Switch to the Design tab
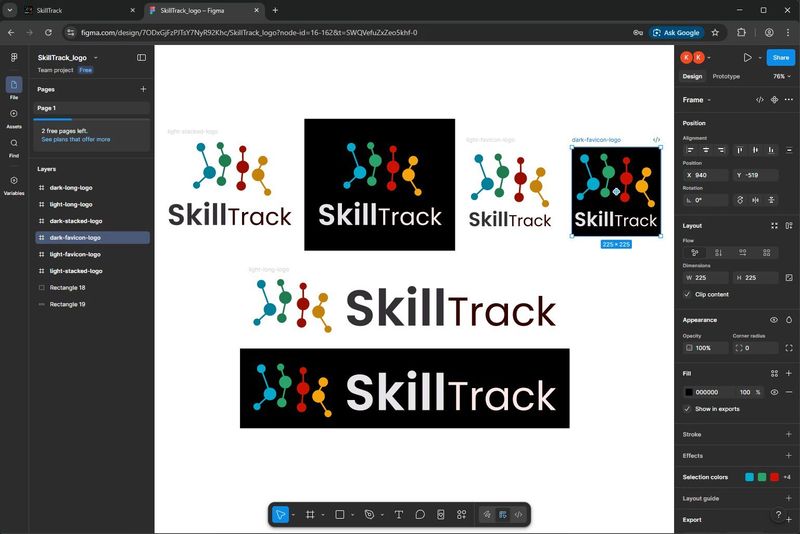 (692, 77)
